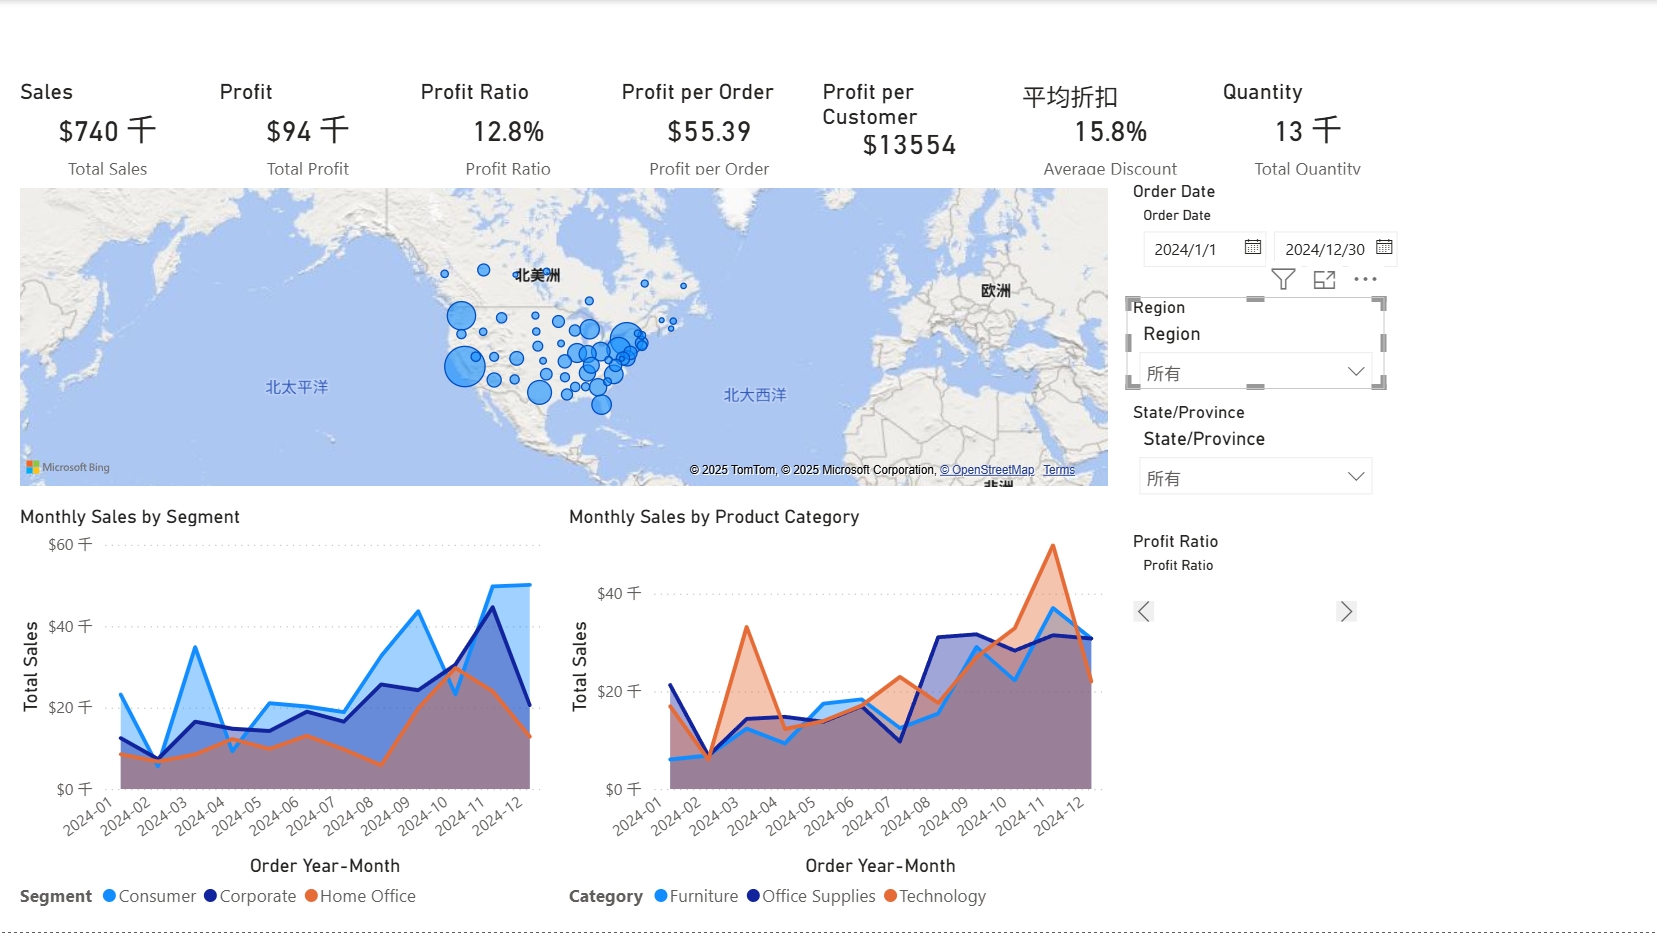
Task: Open more options ellipsis on Region slicer
Action: (1365, 280)
